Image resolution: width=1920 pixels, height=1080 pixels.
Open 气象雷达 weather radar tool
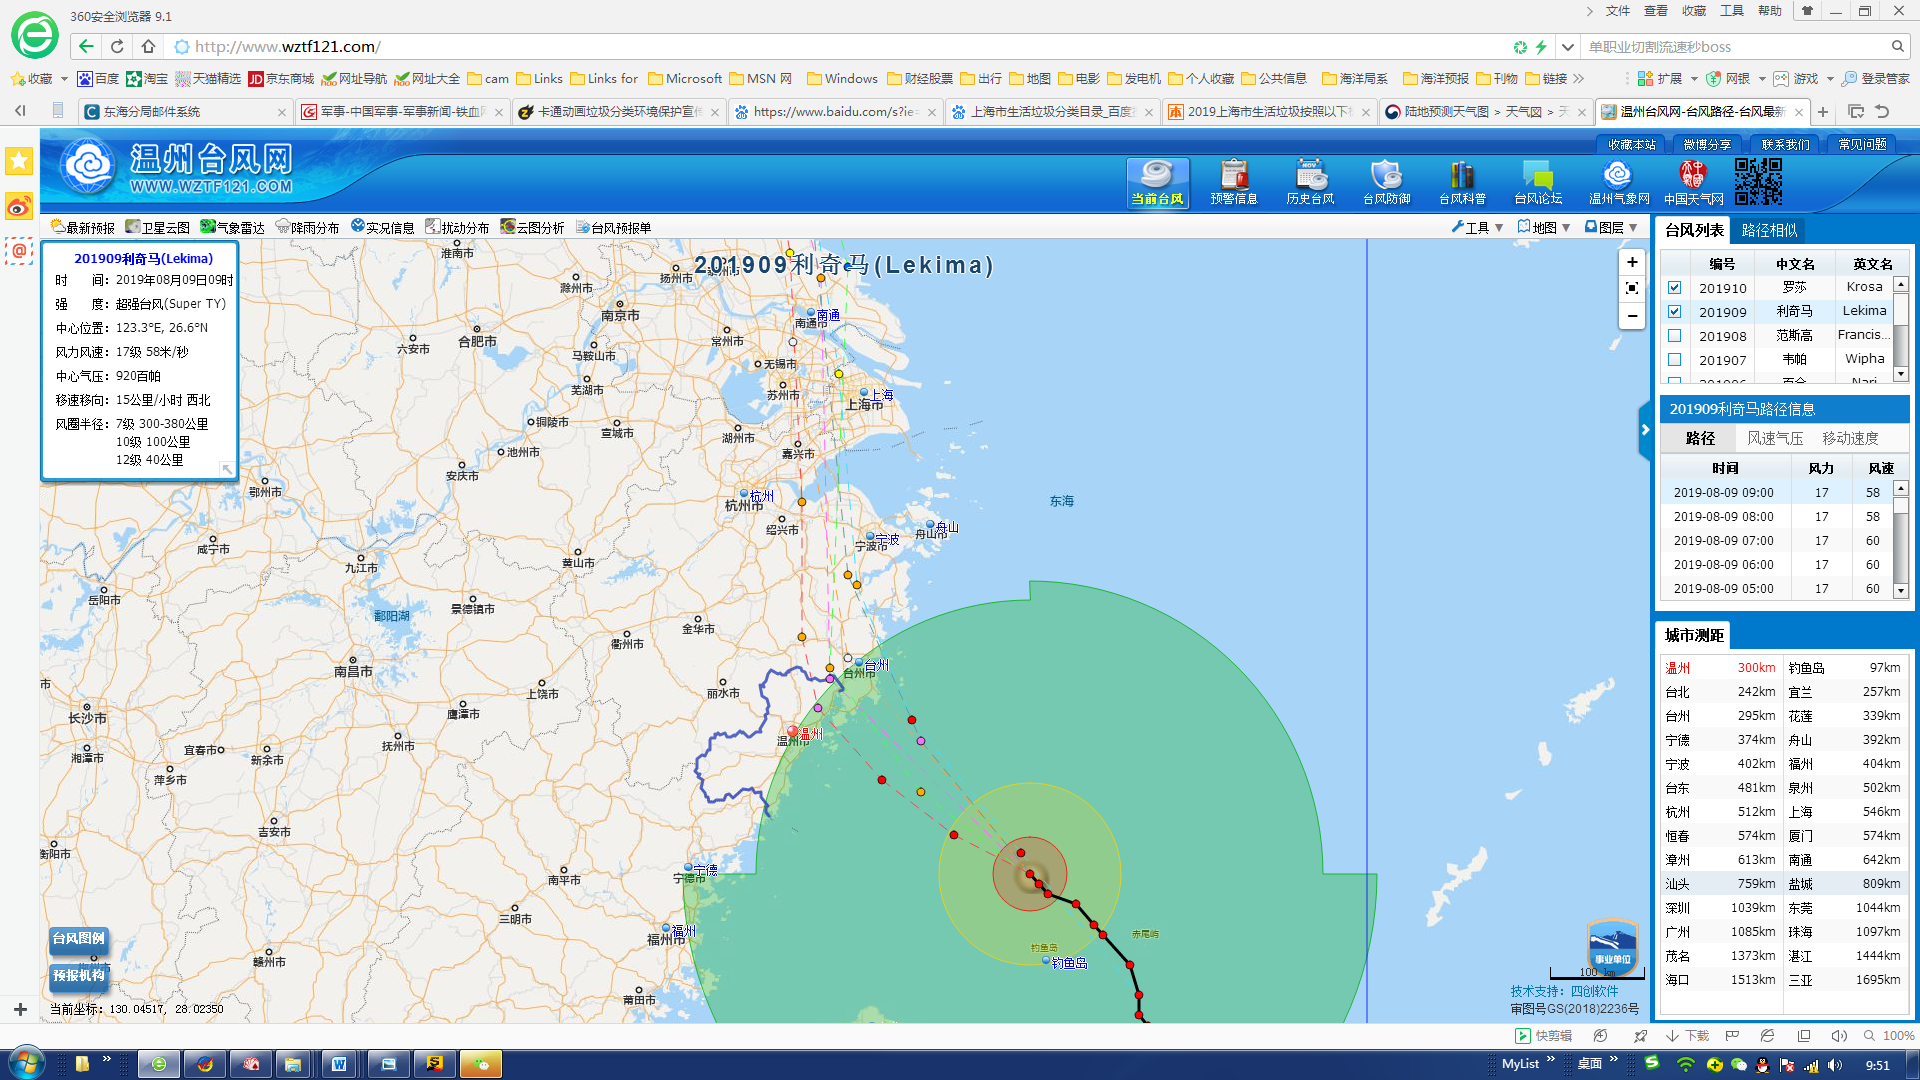pos(233,228)
